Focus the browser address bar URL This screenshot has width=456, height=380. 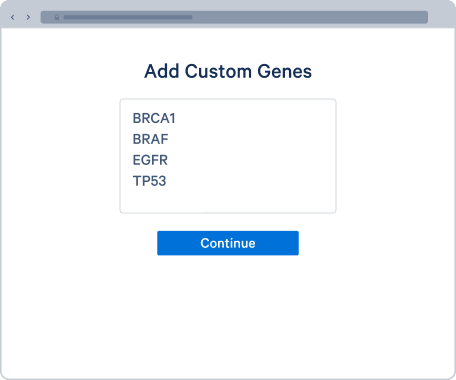[128, 17]
